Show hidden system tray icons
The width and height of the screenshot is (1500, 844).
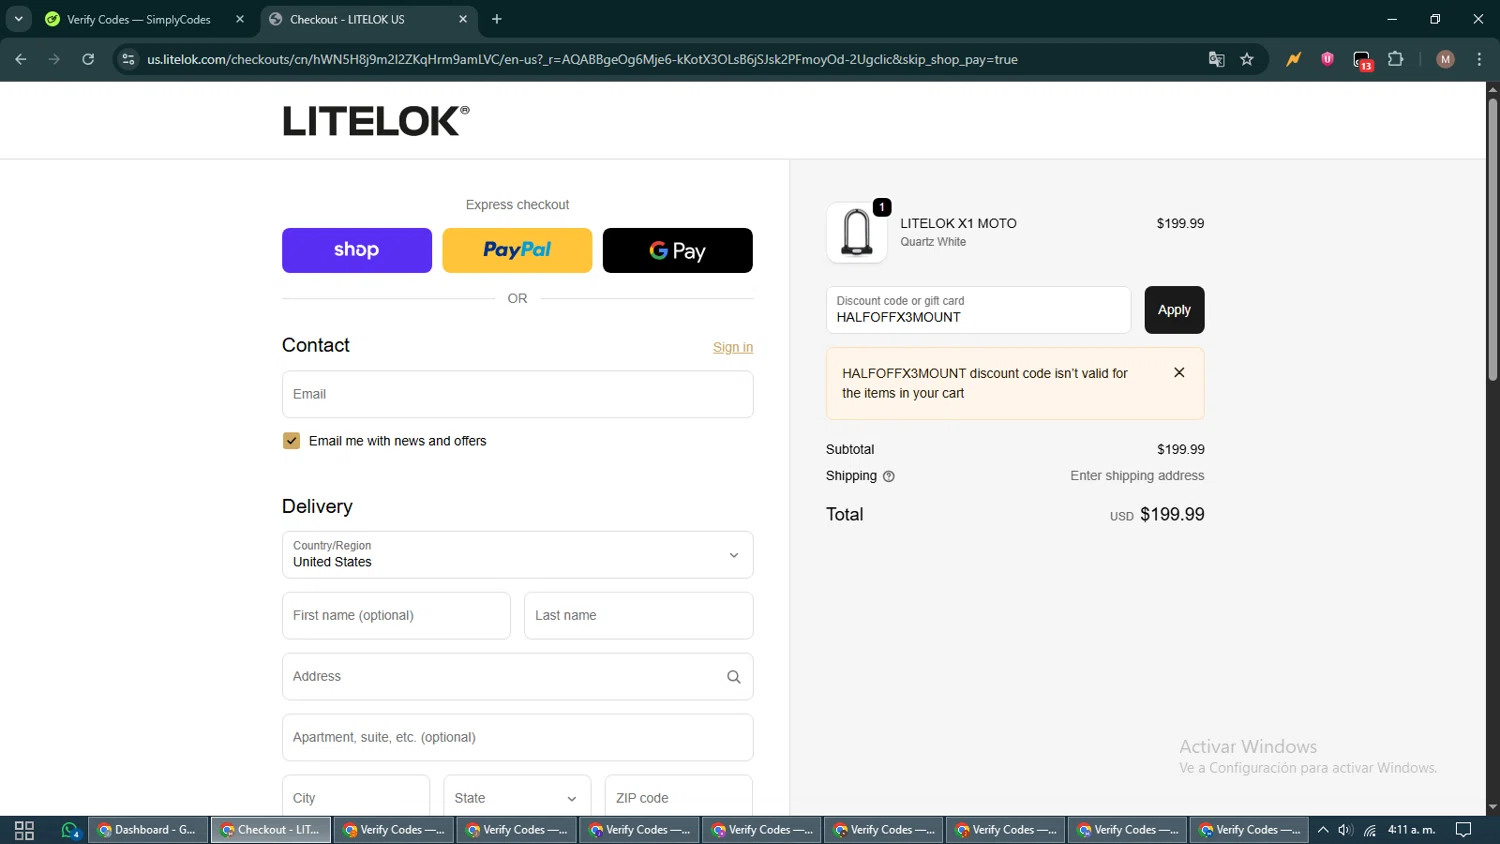[1323, 830]
